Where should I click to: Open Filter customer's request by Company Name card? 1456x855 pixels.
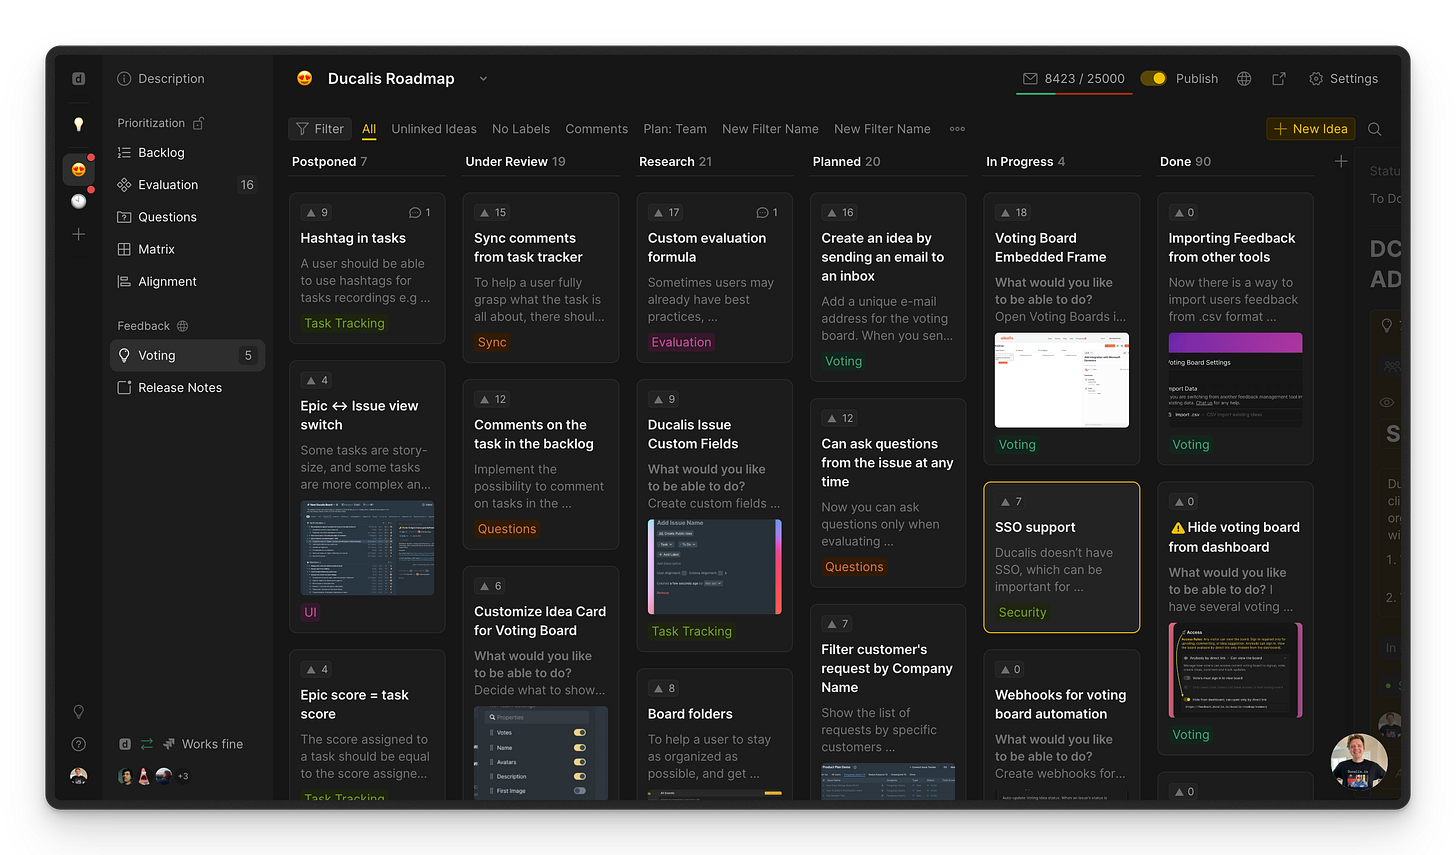(888, 702)
